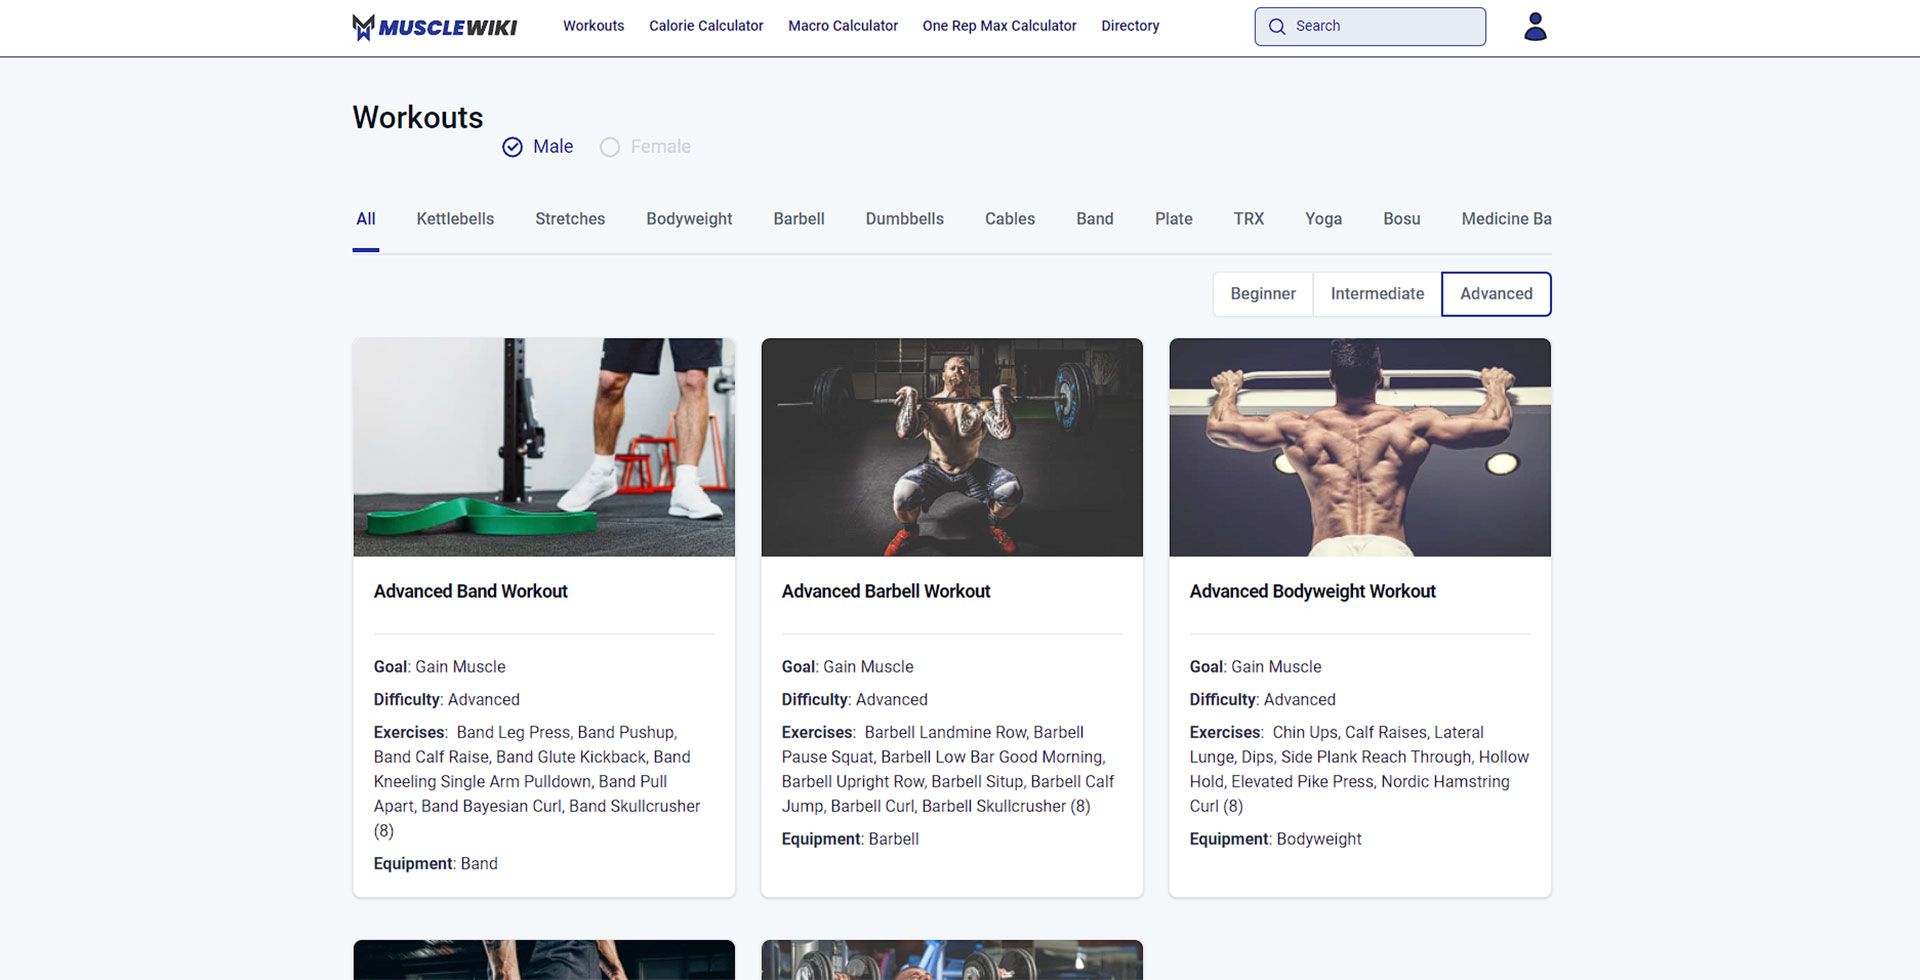
Task: Select the Female radio option
Action: coord(645,147)
